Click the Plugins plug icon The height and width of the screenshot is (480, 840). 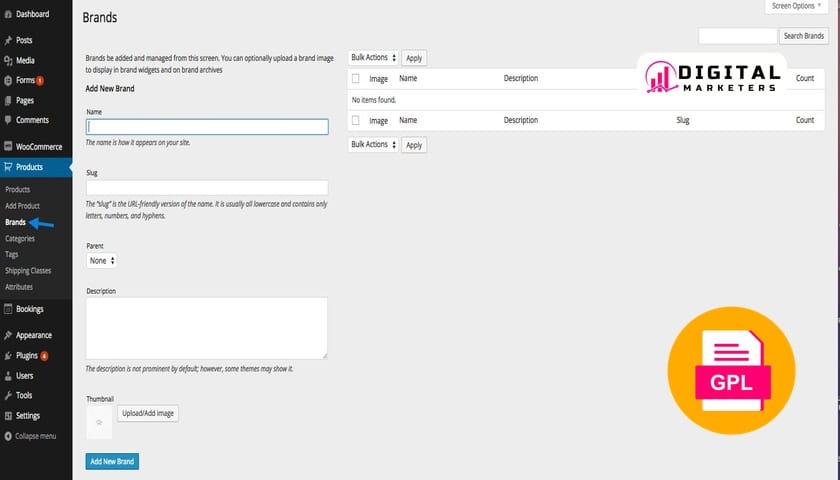point(8,355)
